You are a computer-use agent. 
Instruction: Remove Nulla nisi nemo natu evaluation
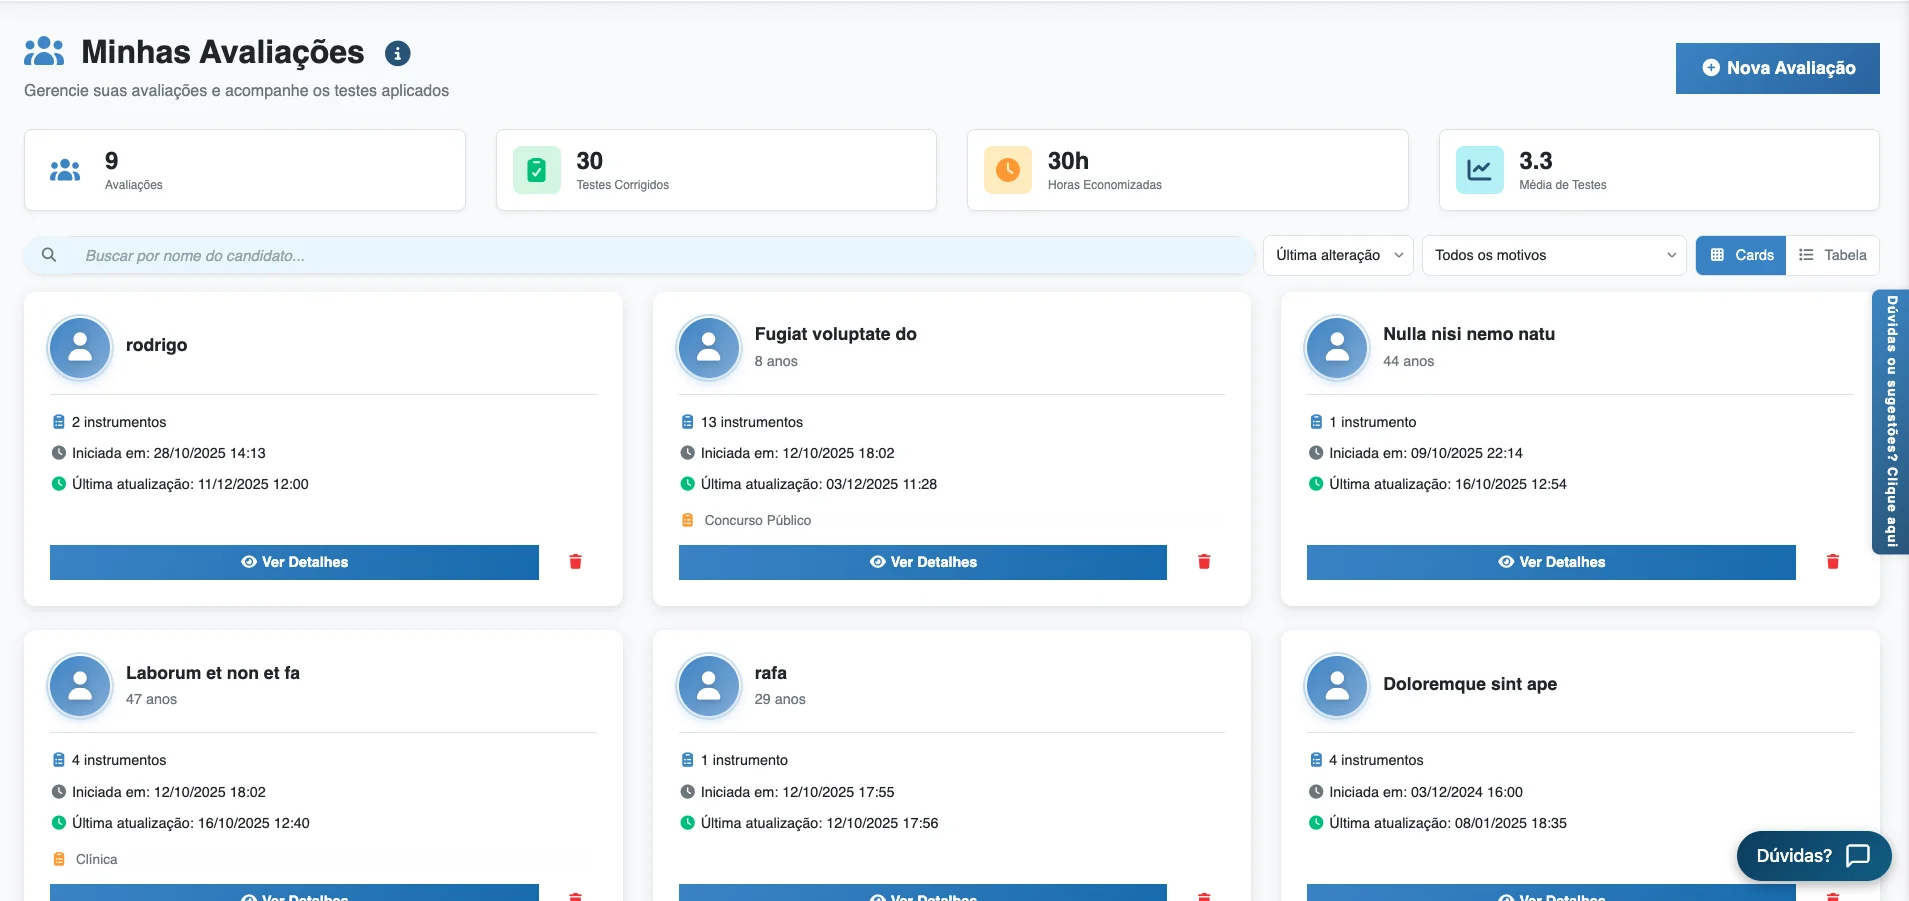pyautogui.click(x=1832, y=562)
